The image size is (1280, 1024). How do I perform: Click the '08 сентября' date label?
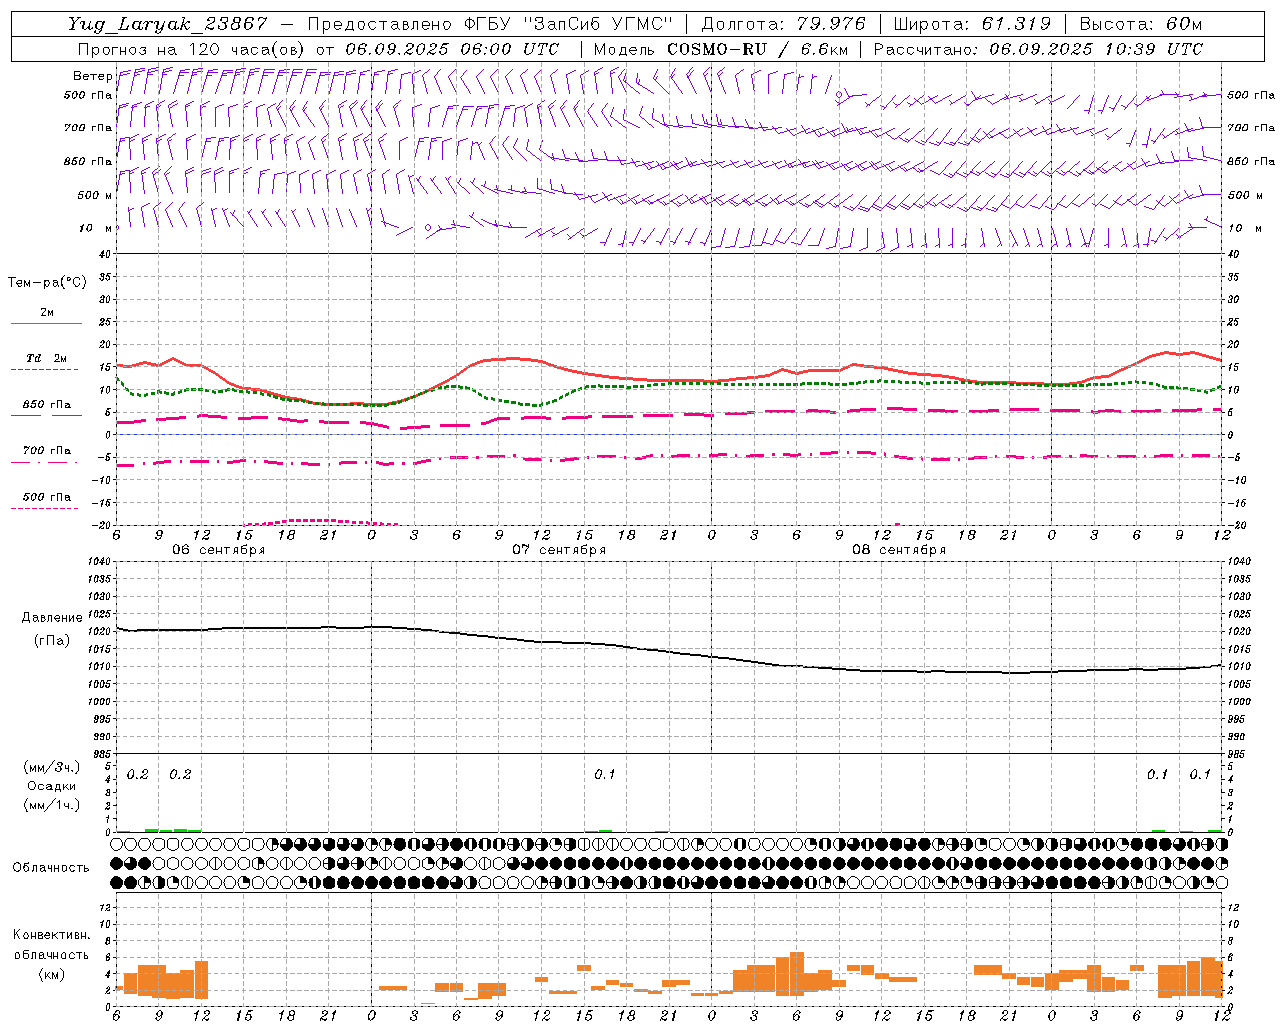coord(899,550)
